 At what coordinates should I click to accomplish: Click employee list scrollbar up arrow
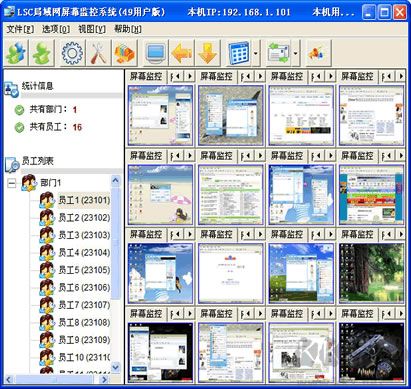(115, 181)
